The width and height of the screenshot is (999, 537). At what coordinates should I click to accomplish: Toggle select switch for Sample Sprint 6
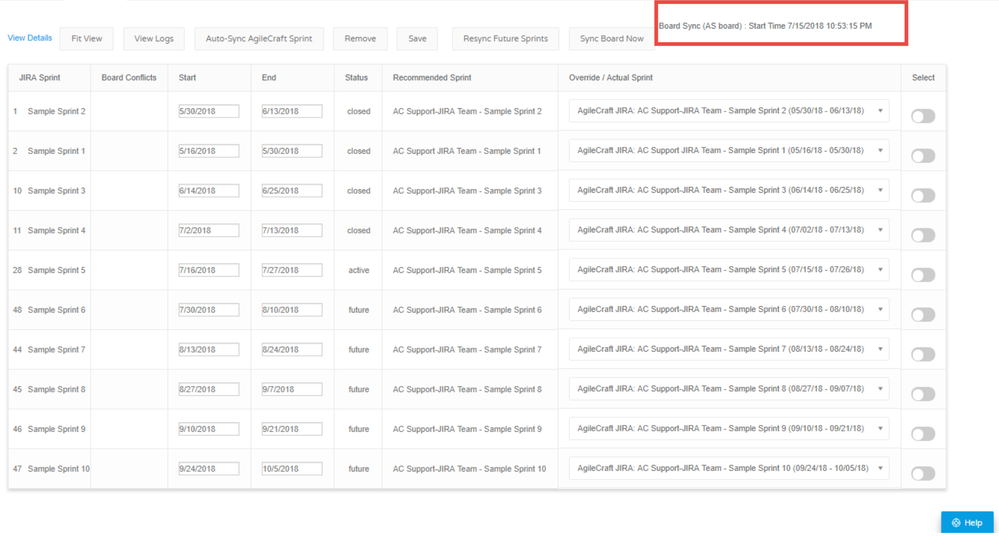(x=923, y=315)
